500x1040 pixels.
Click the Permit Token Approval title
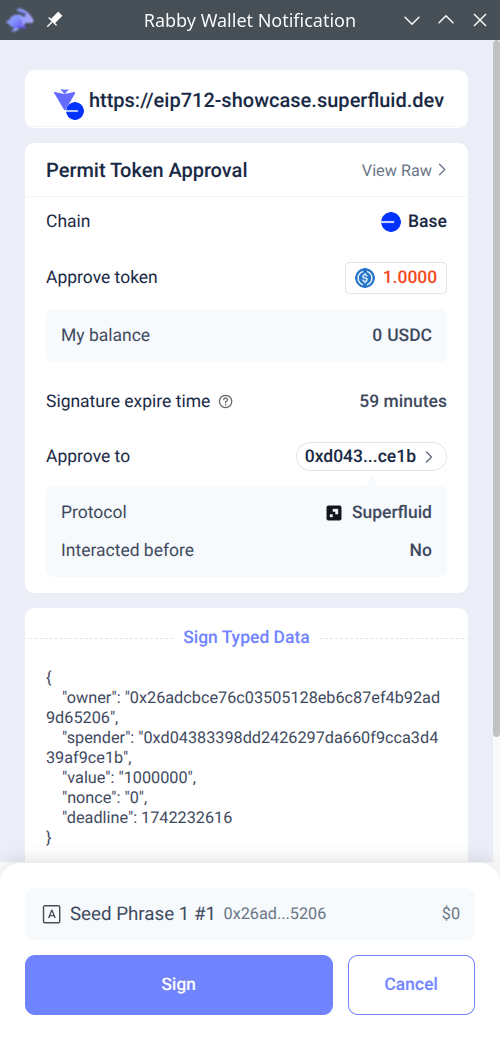coord(147,170)
